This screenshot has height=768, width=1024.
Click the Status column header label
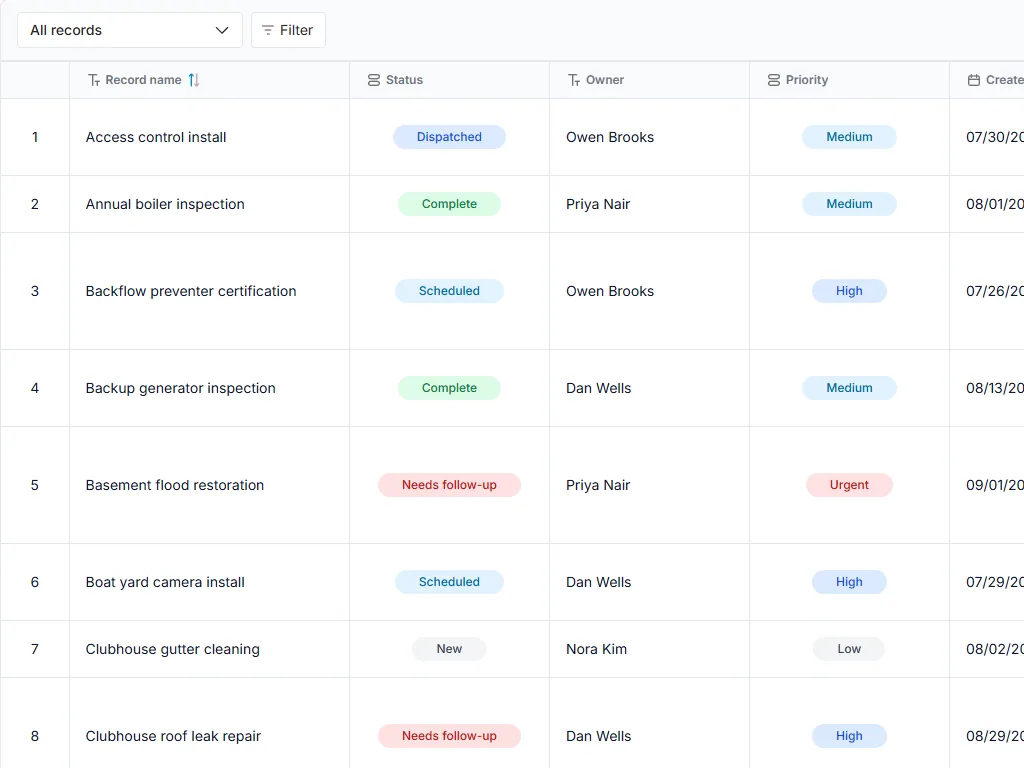pyautogui.click(x=404, y=80)
